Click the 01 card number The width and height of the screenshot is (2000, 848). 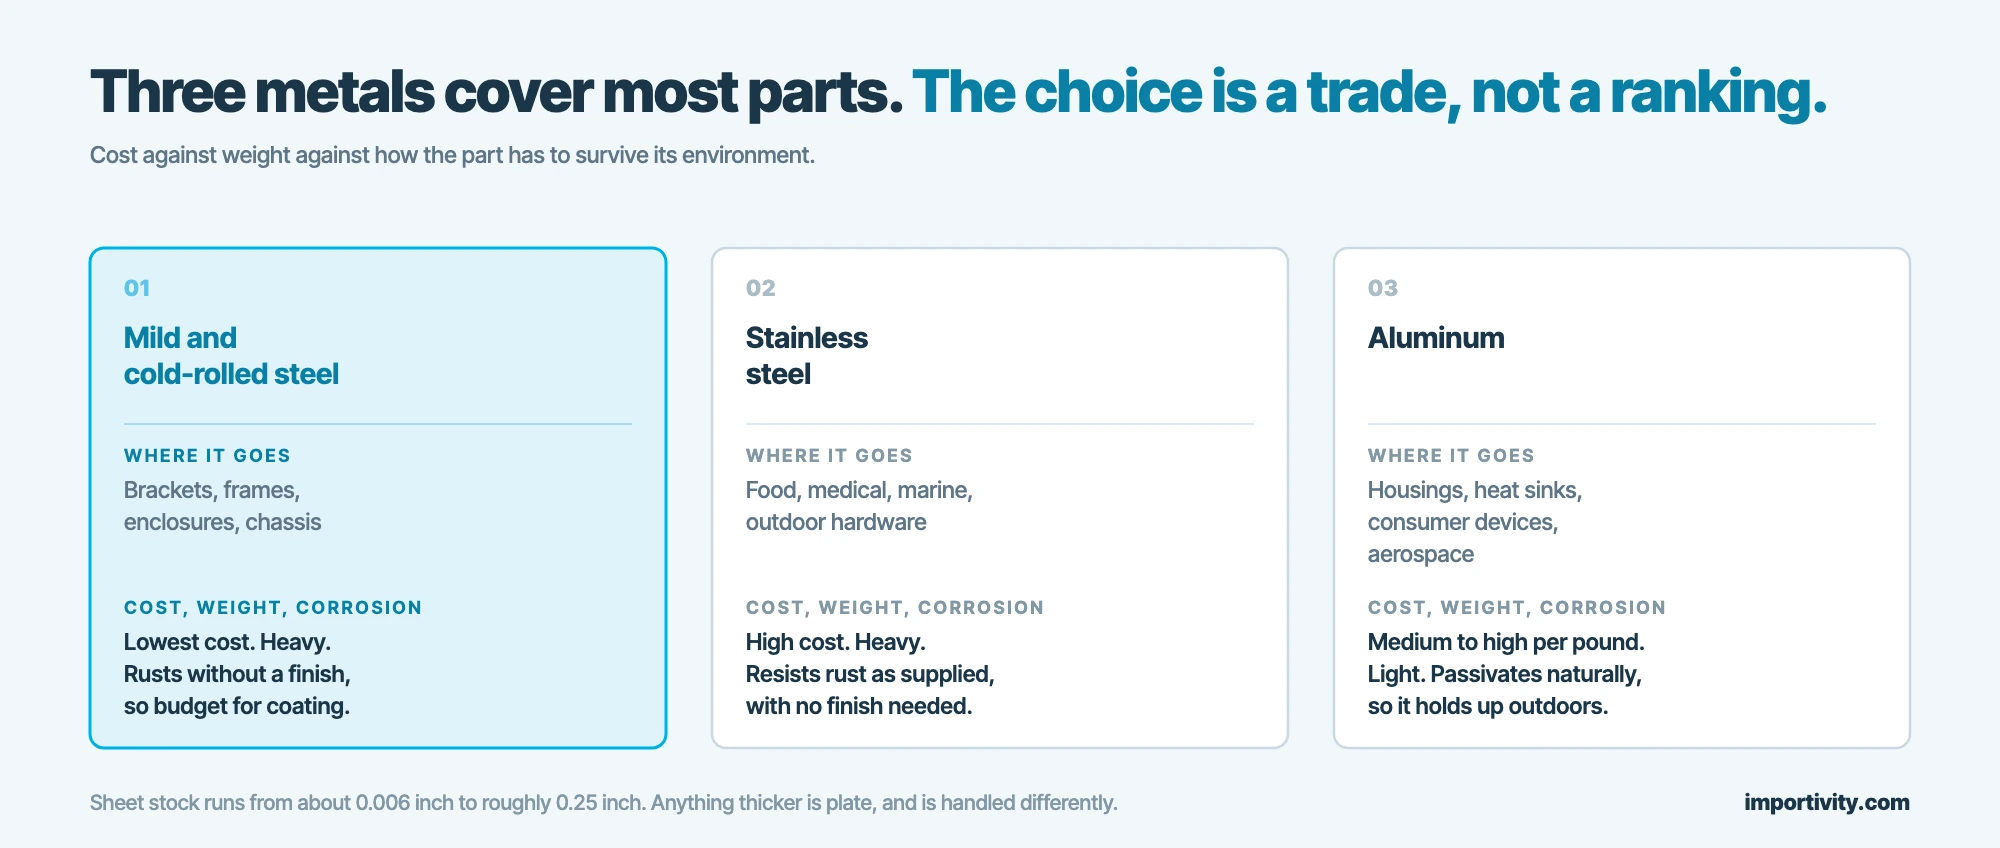pos(137,288)
